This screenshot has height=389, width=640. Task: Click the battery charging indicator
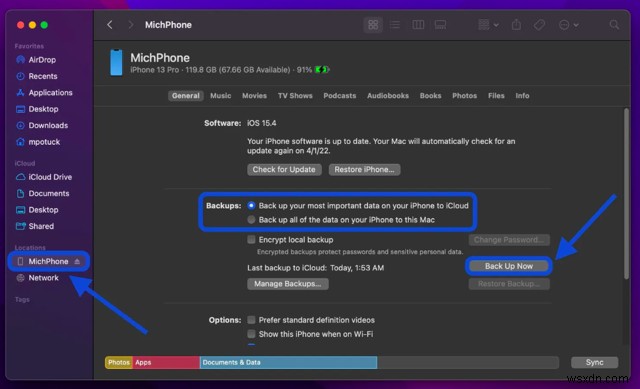tap(322, 70)
